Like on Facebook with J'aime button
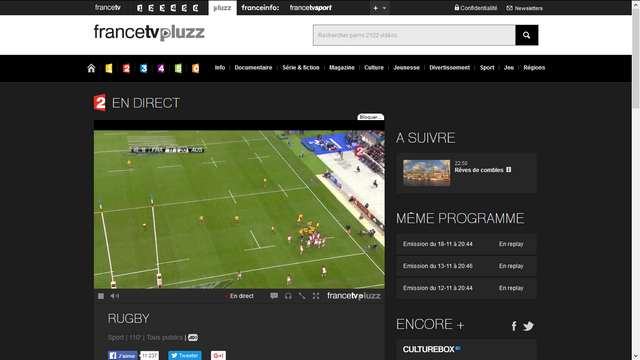This screenshot has width=640, height=360. 122,356
